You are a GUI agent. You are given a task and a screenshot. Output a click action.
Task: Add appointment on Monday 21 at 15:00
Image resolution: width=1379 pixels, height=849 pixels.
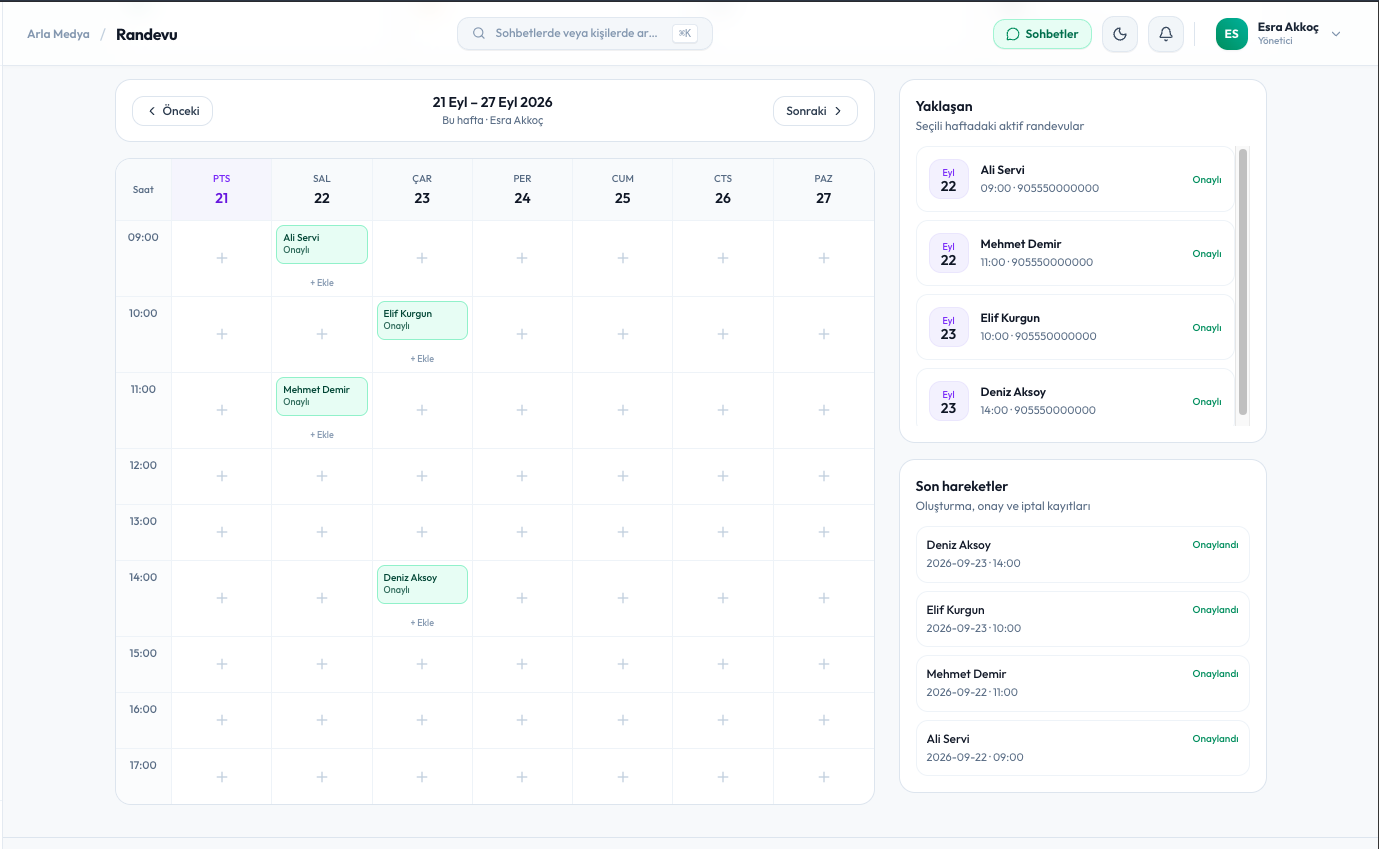(222, 664)
